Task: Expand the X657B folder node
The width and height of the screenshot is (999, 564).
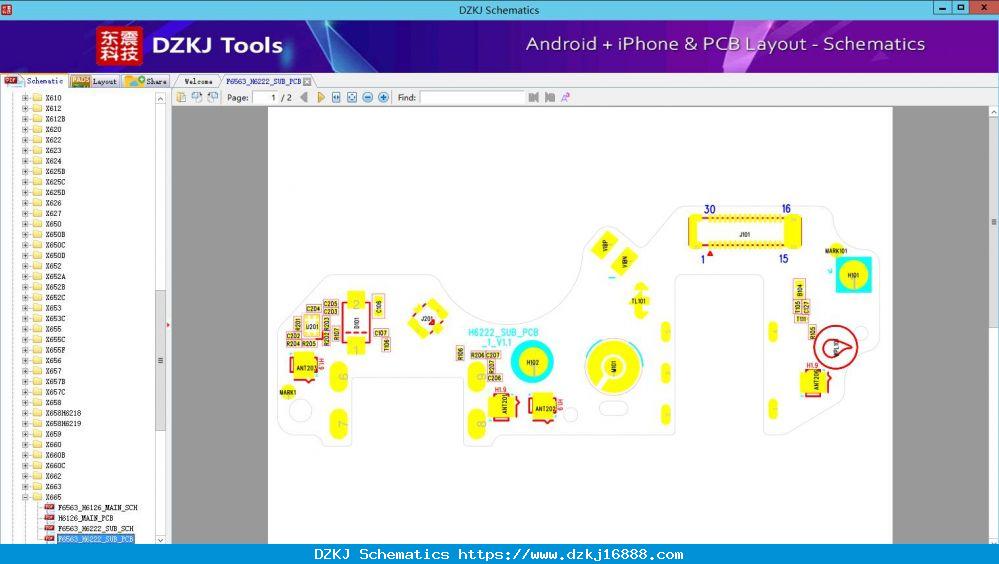Action: [25, 381]
